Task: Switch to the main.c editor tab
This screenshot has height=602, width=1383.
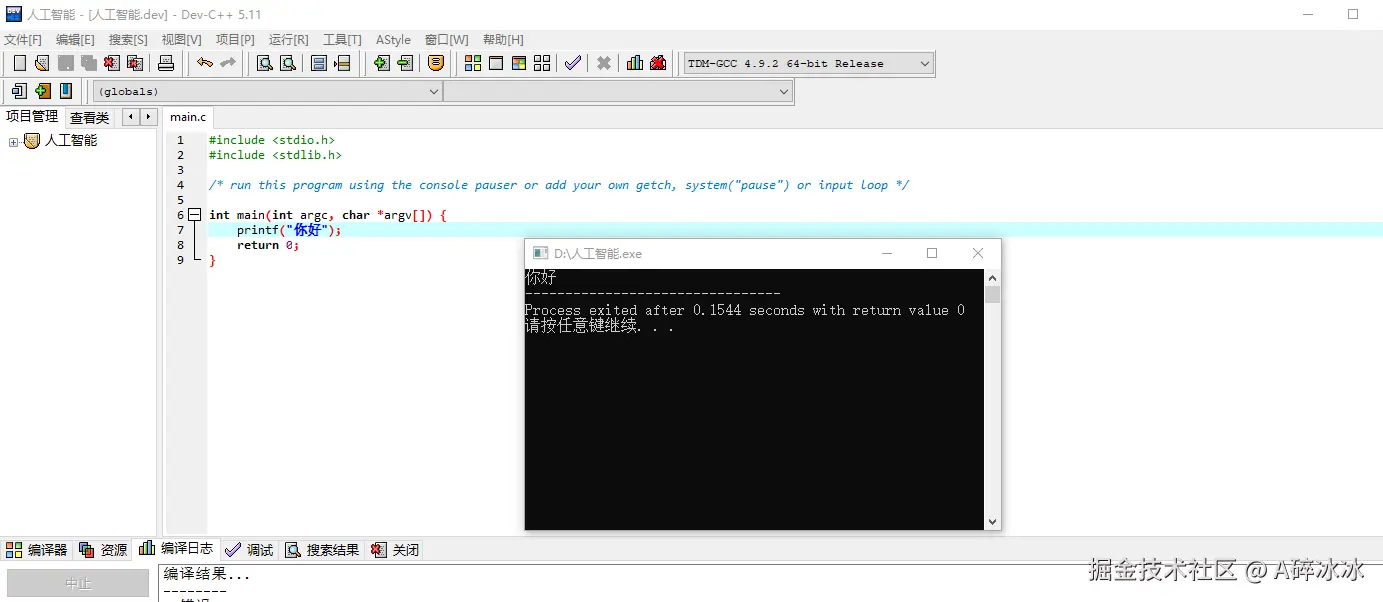Action: coord(188,117)
